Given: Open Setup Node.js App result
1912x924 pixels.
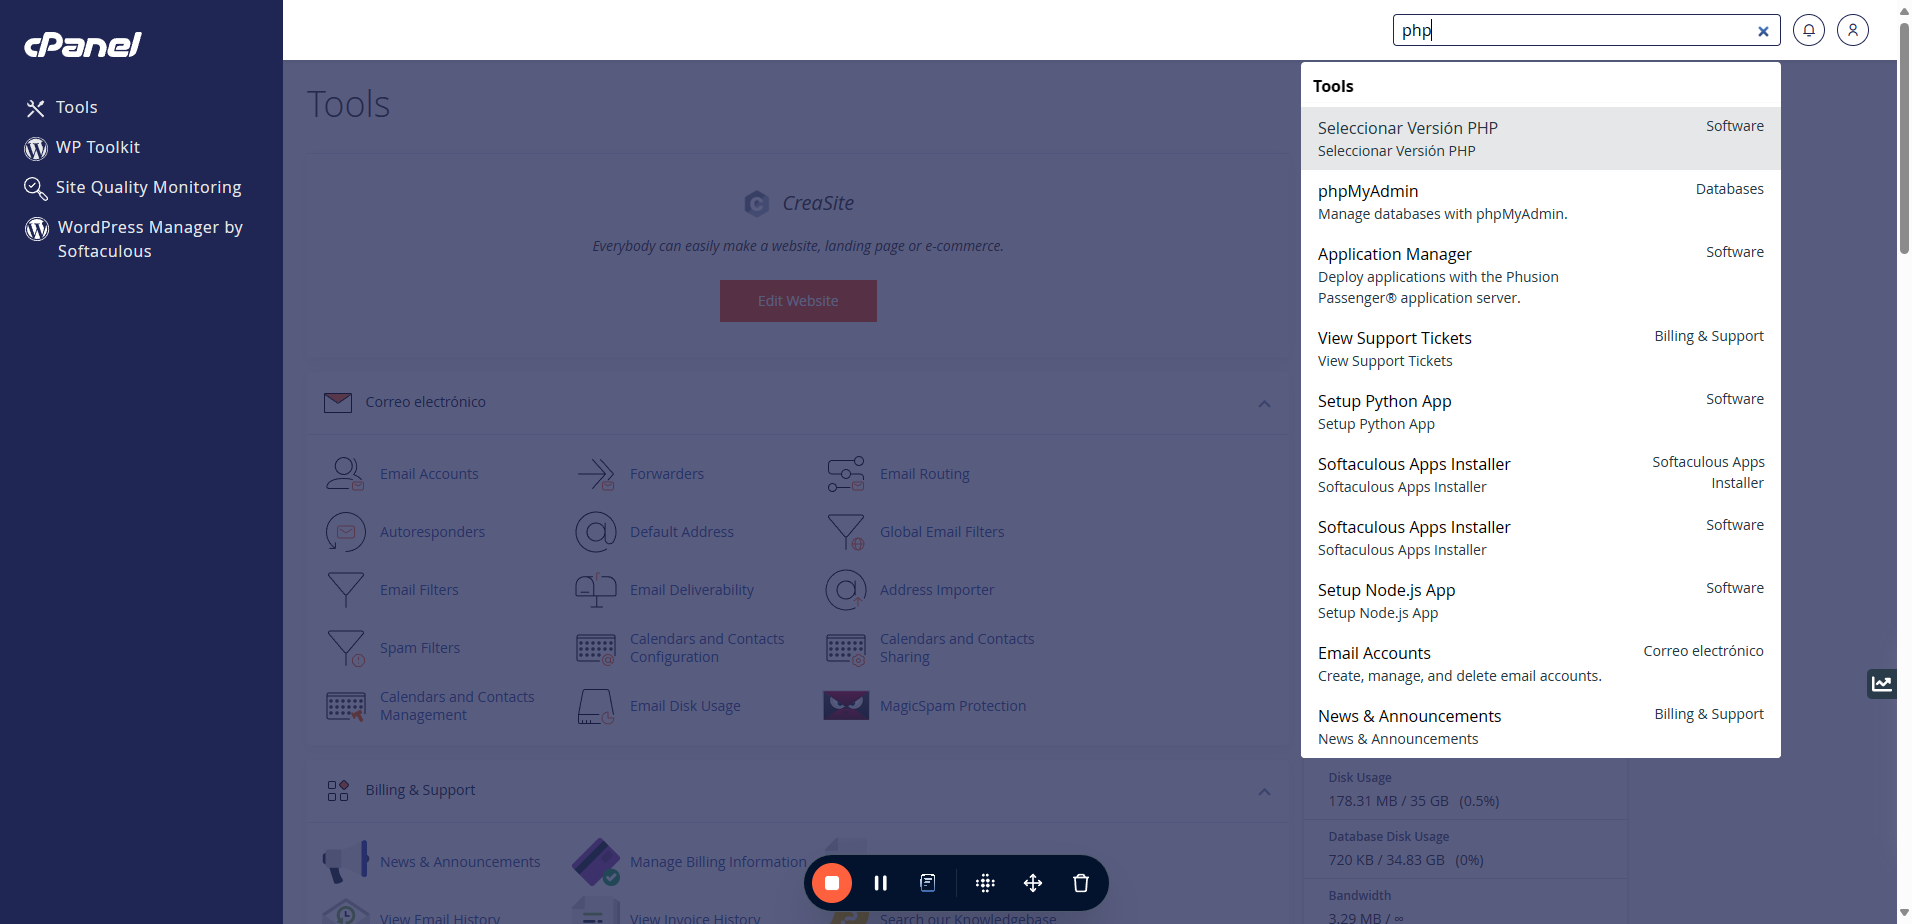Looking at the screenshot, I should point(1540,600).
